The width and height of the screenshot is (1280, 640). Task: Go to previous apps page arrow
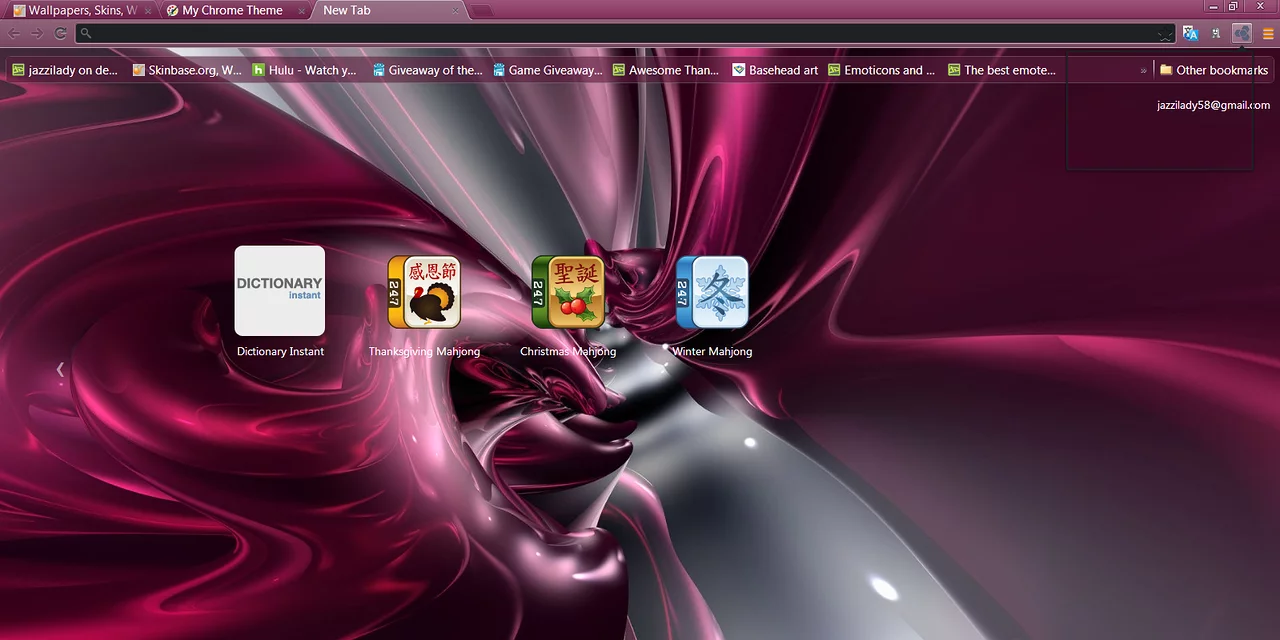point(60,369)
